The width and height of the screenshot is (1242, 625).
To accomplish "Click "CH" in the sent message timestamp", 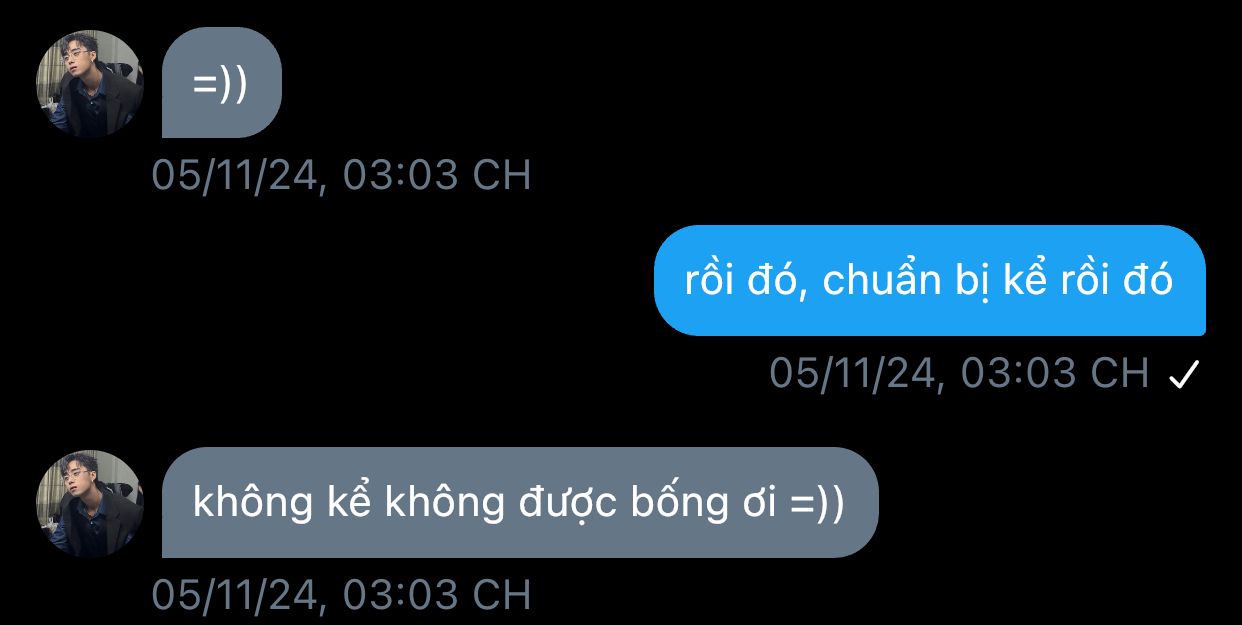I will (1119, 373).
